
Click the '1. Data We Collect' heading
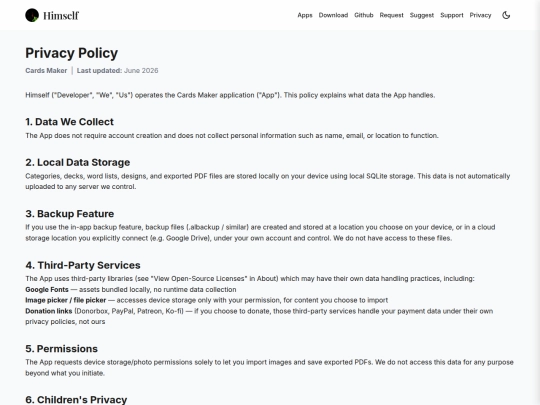click(69, 122)
